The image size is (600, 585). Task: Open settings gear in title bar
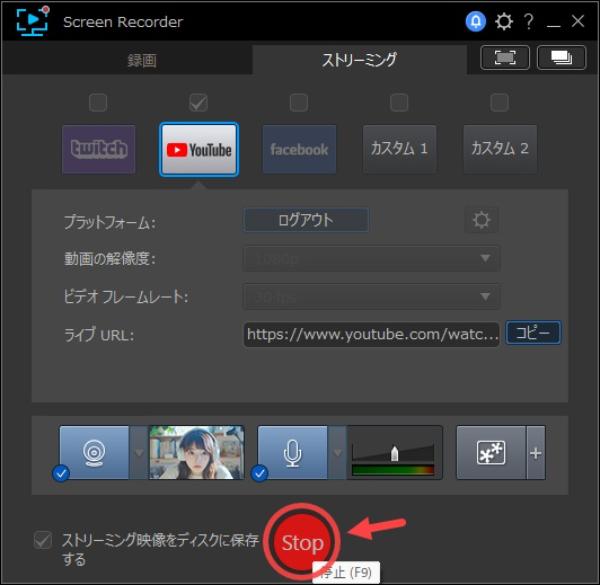(504, 21)
